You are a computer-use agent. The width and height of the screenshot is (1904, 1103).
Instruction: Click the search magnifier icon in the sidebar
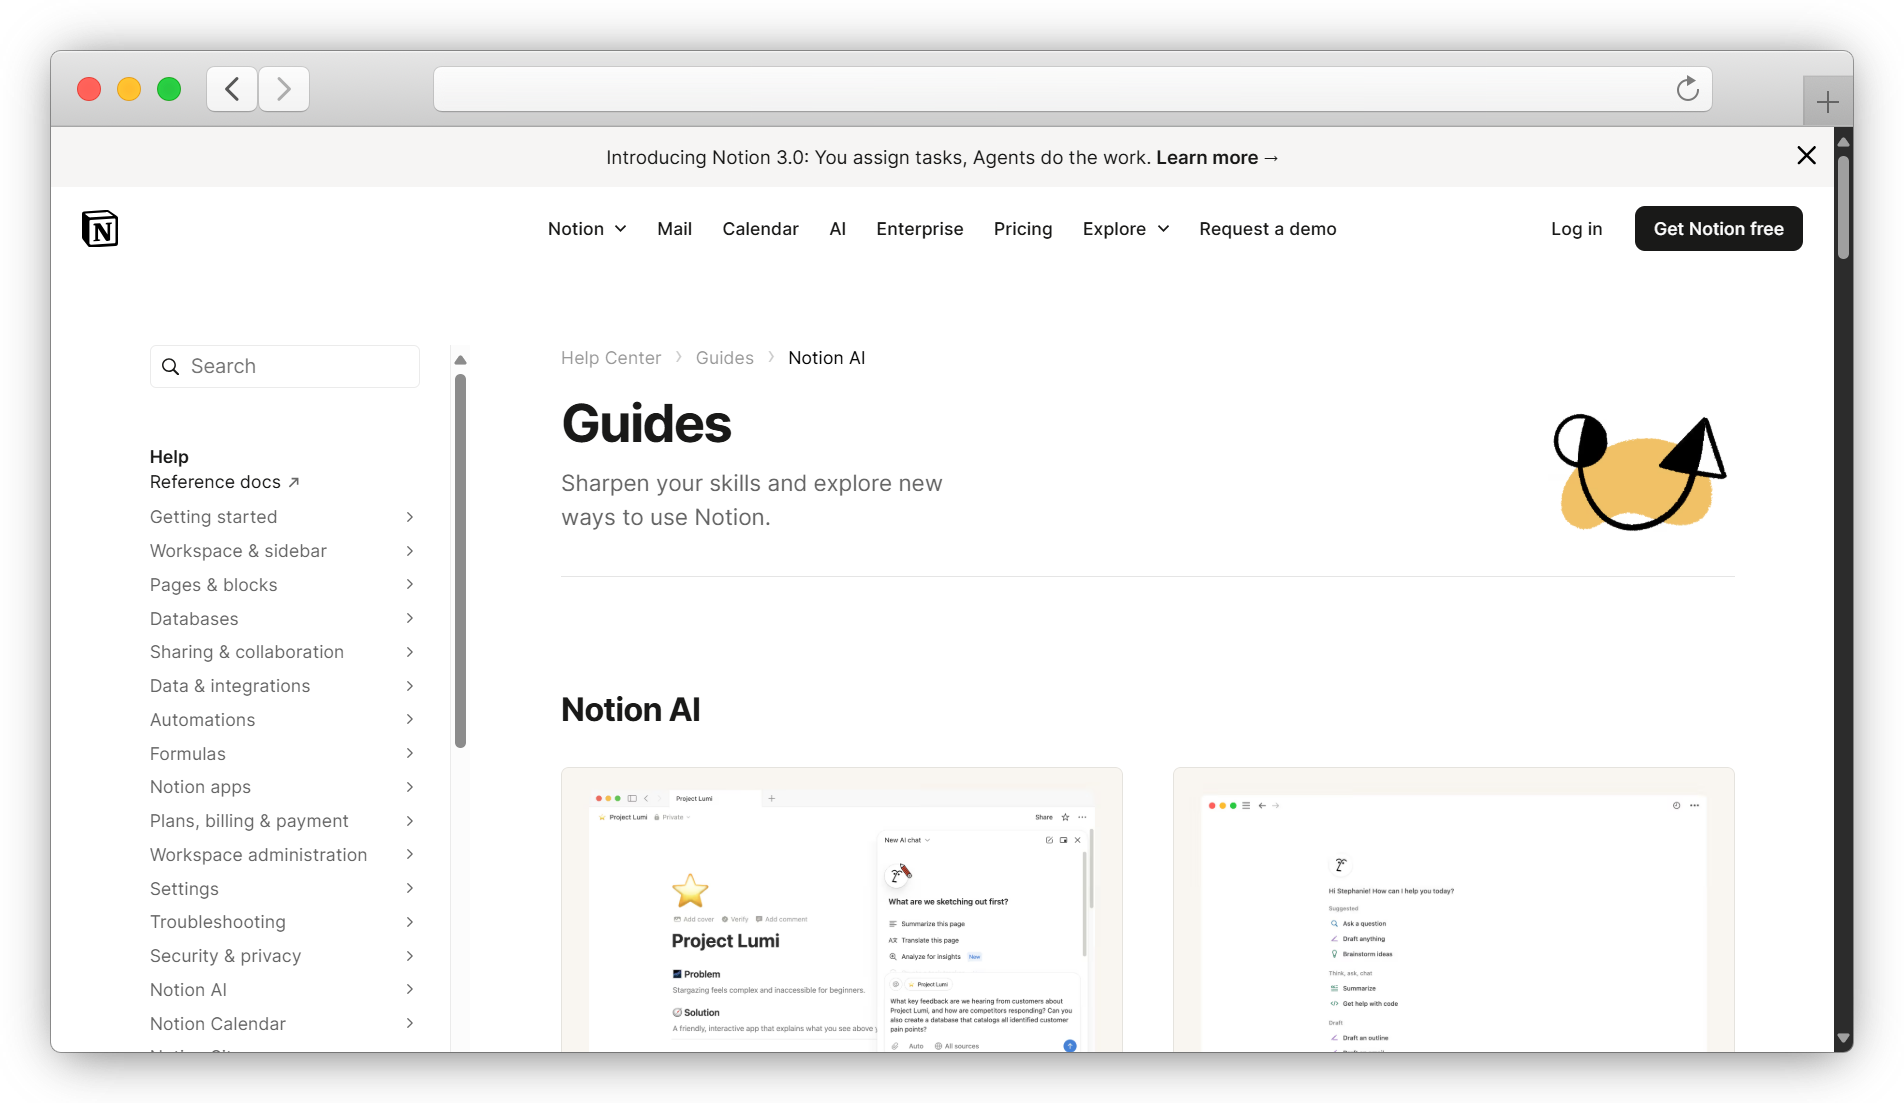point(170,366)
